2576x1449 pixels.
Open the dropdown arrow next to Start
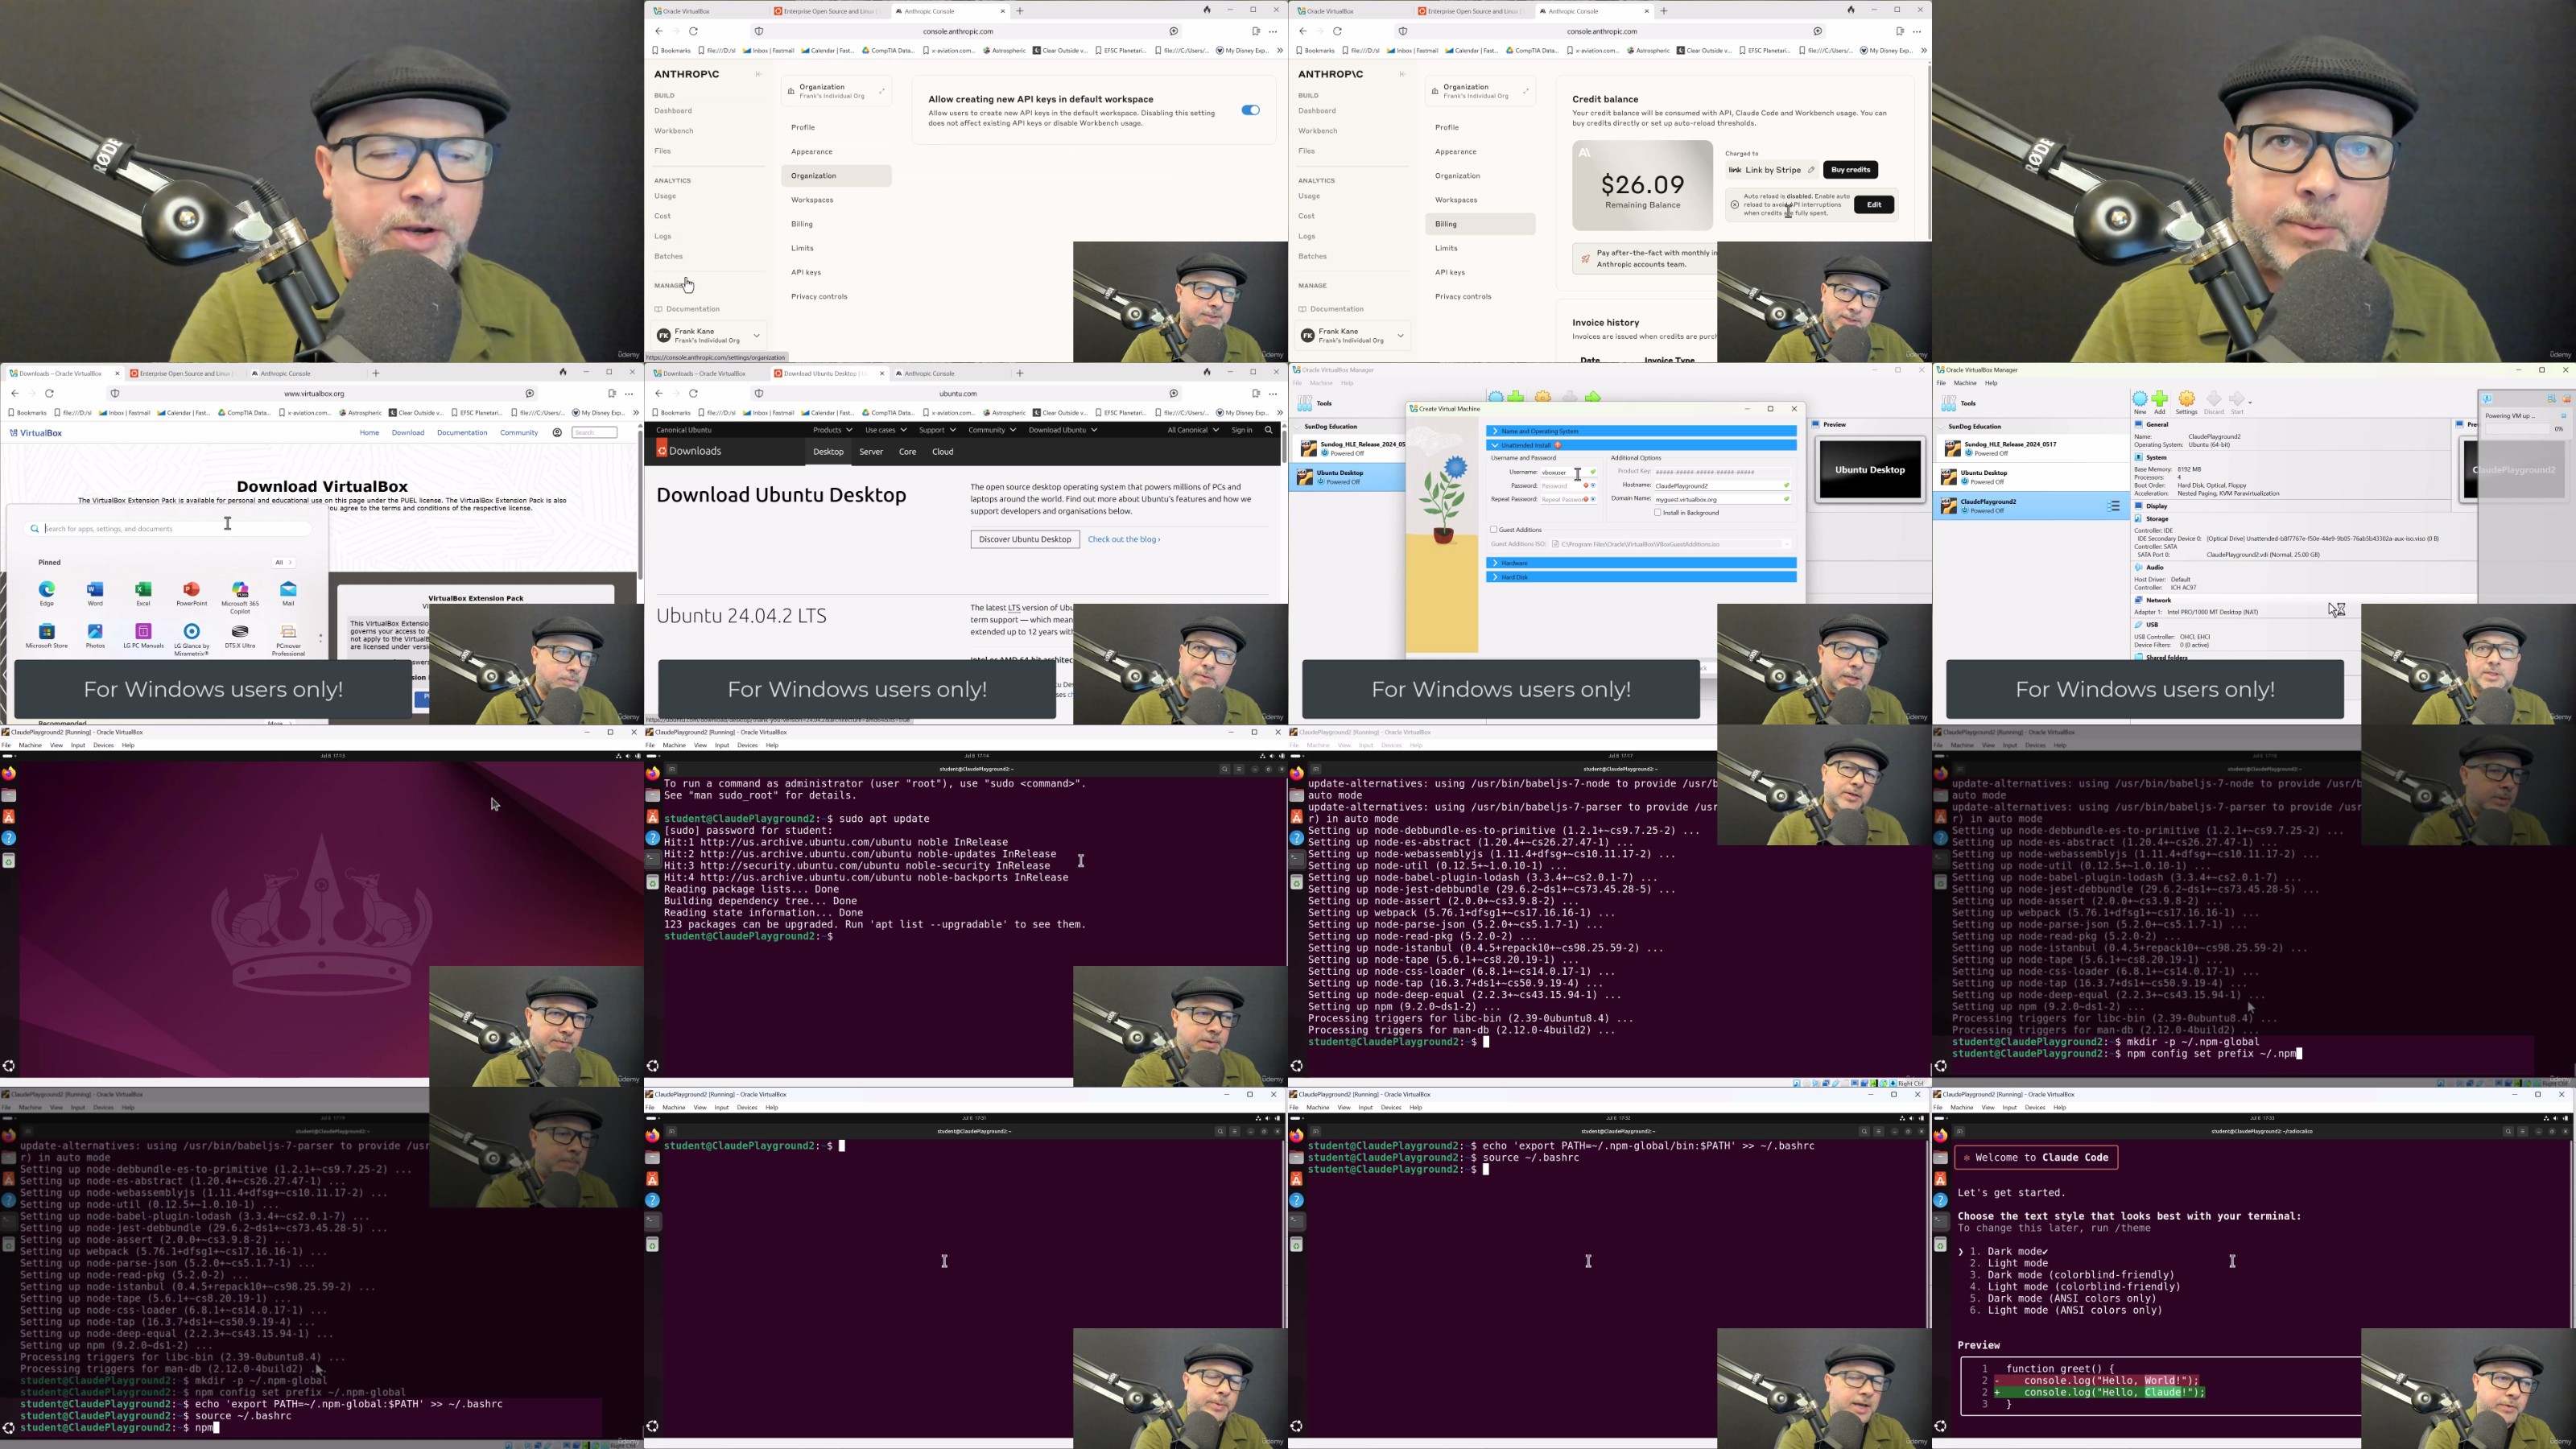[2251, 402]
